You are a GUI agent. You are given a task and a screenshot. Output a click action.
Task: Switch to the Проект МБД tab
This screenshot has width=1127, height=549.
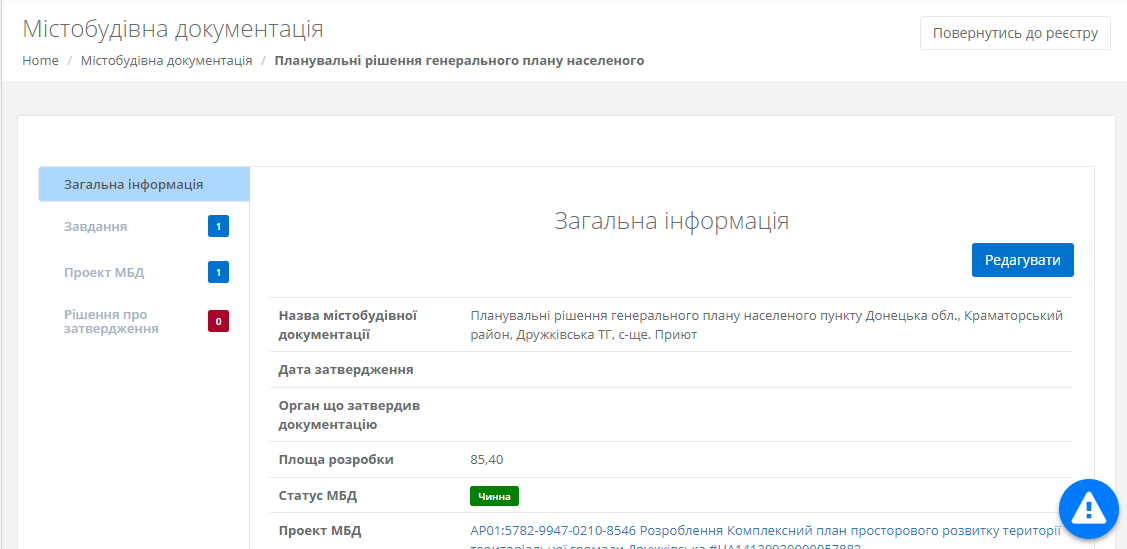click(105, 272)
